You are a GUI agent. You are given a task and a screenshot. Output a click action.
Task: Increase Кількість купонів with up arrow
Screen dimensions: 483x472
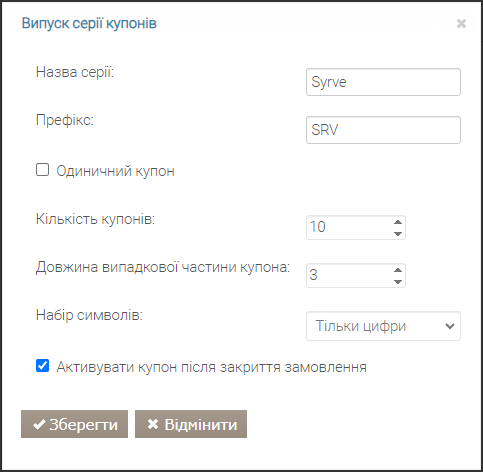pos(398,222)
